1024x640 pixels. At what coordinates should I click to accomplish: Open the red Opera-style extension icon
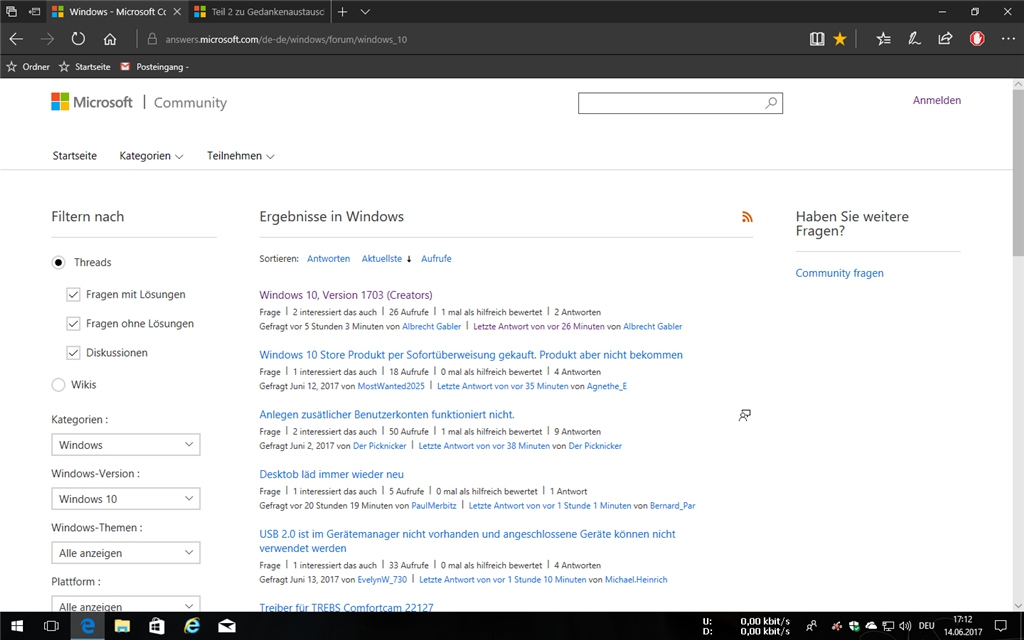[x=977, y=39]
